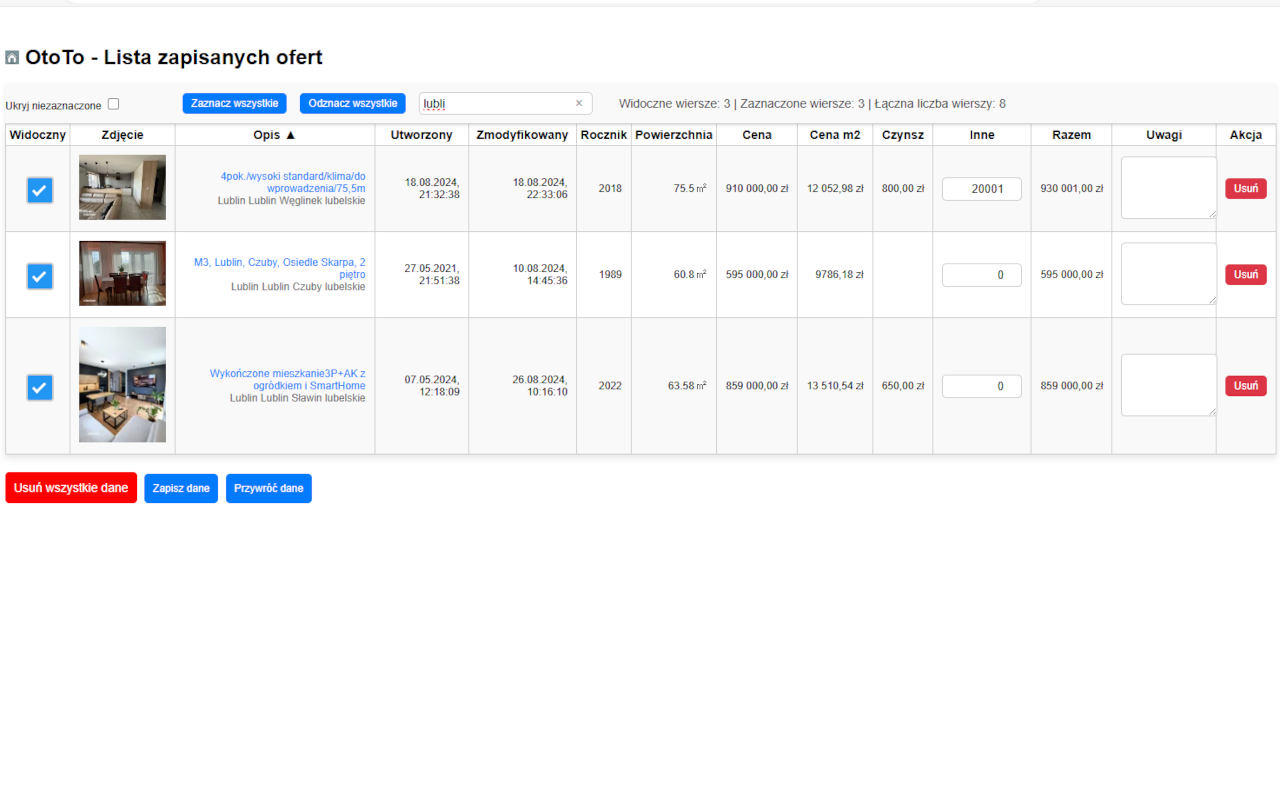Open the photo of the Węglinek apartment
This screenshot has width=1280, height=800.
(123, 188)
